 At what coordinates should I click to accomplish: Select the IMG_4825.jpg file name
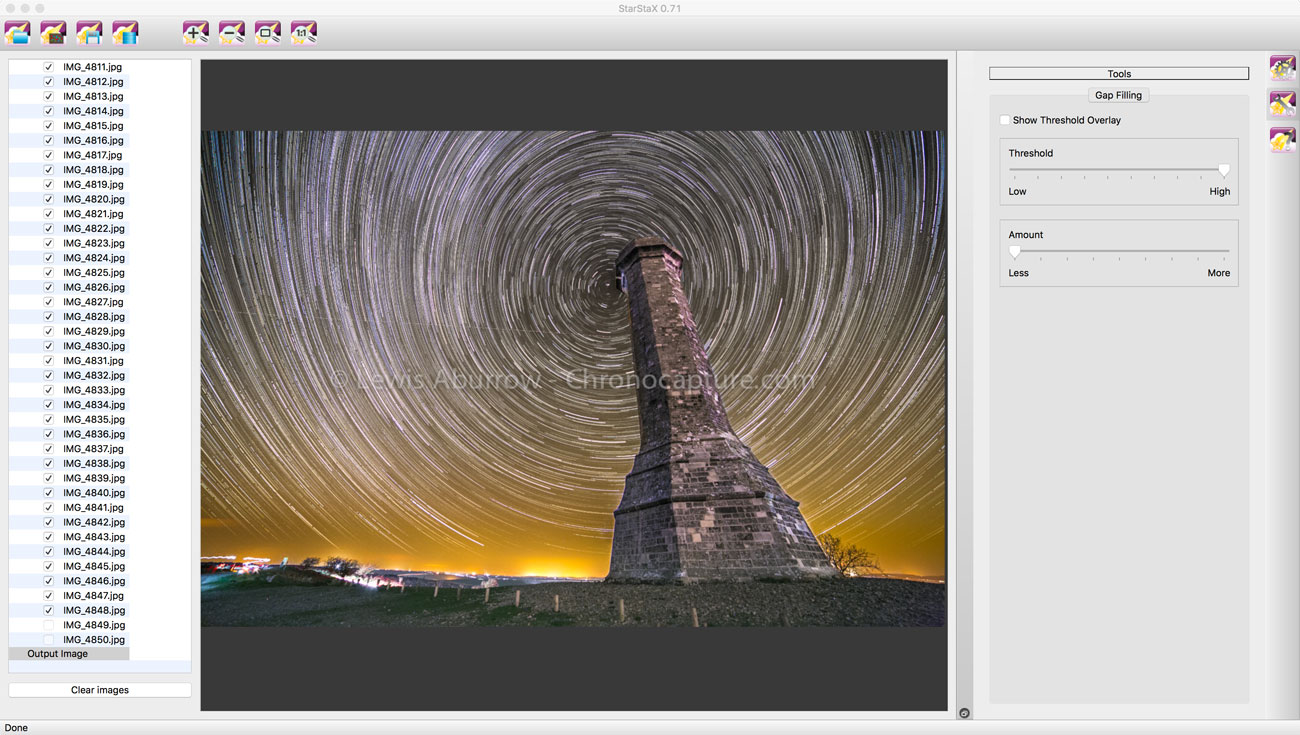coord(94,273)
